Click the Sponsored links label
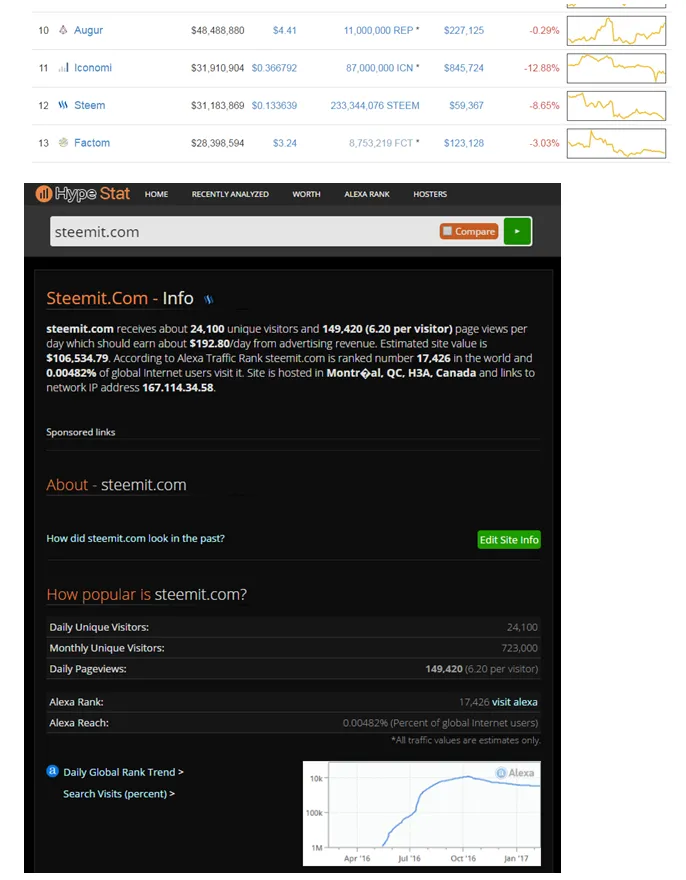686x880 pixels. pos(80,432)
